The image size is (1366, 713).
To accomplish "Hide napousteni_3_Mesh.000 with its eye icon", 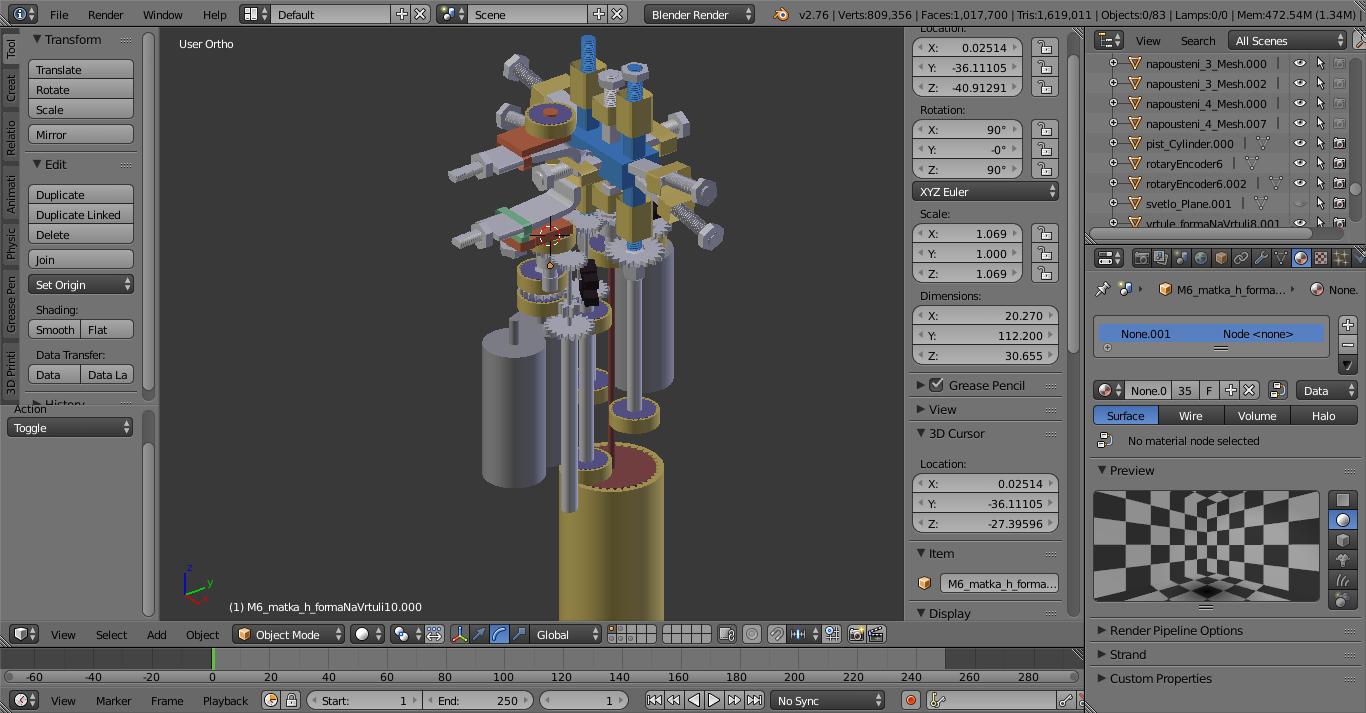I will point(1300,63).
